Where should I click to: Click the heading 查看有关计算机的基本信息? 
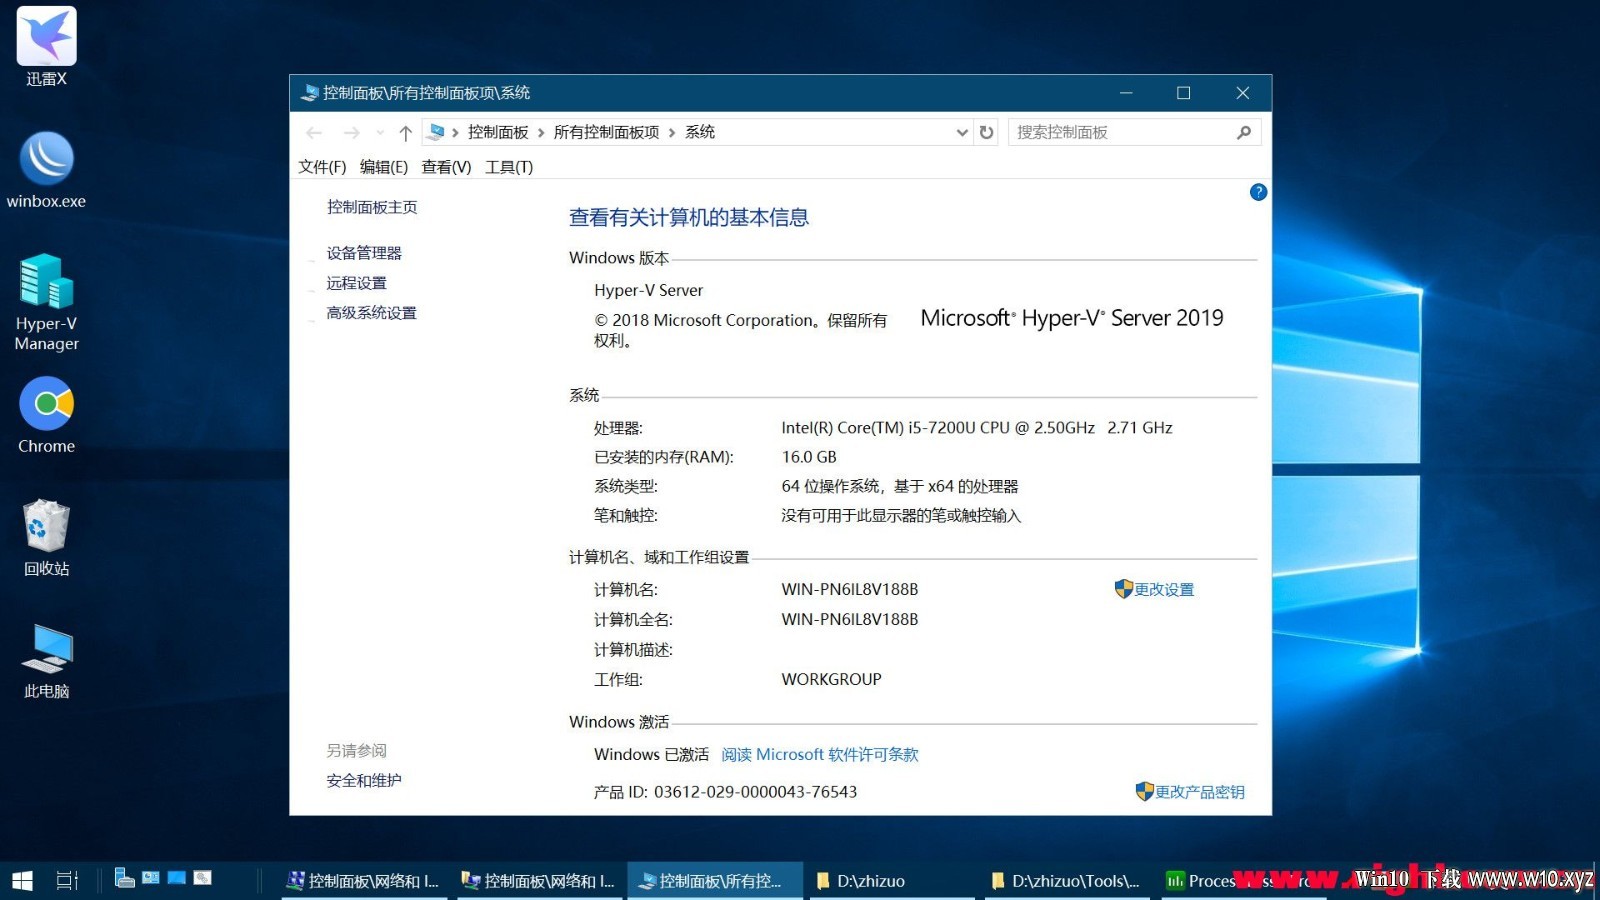coord(689,218)
